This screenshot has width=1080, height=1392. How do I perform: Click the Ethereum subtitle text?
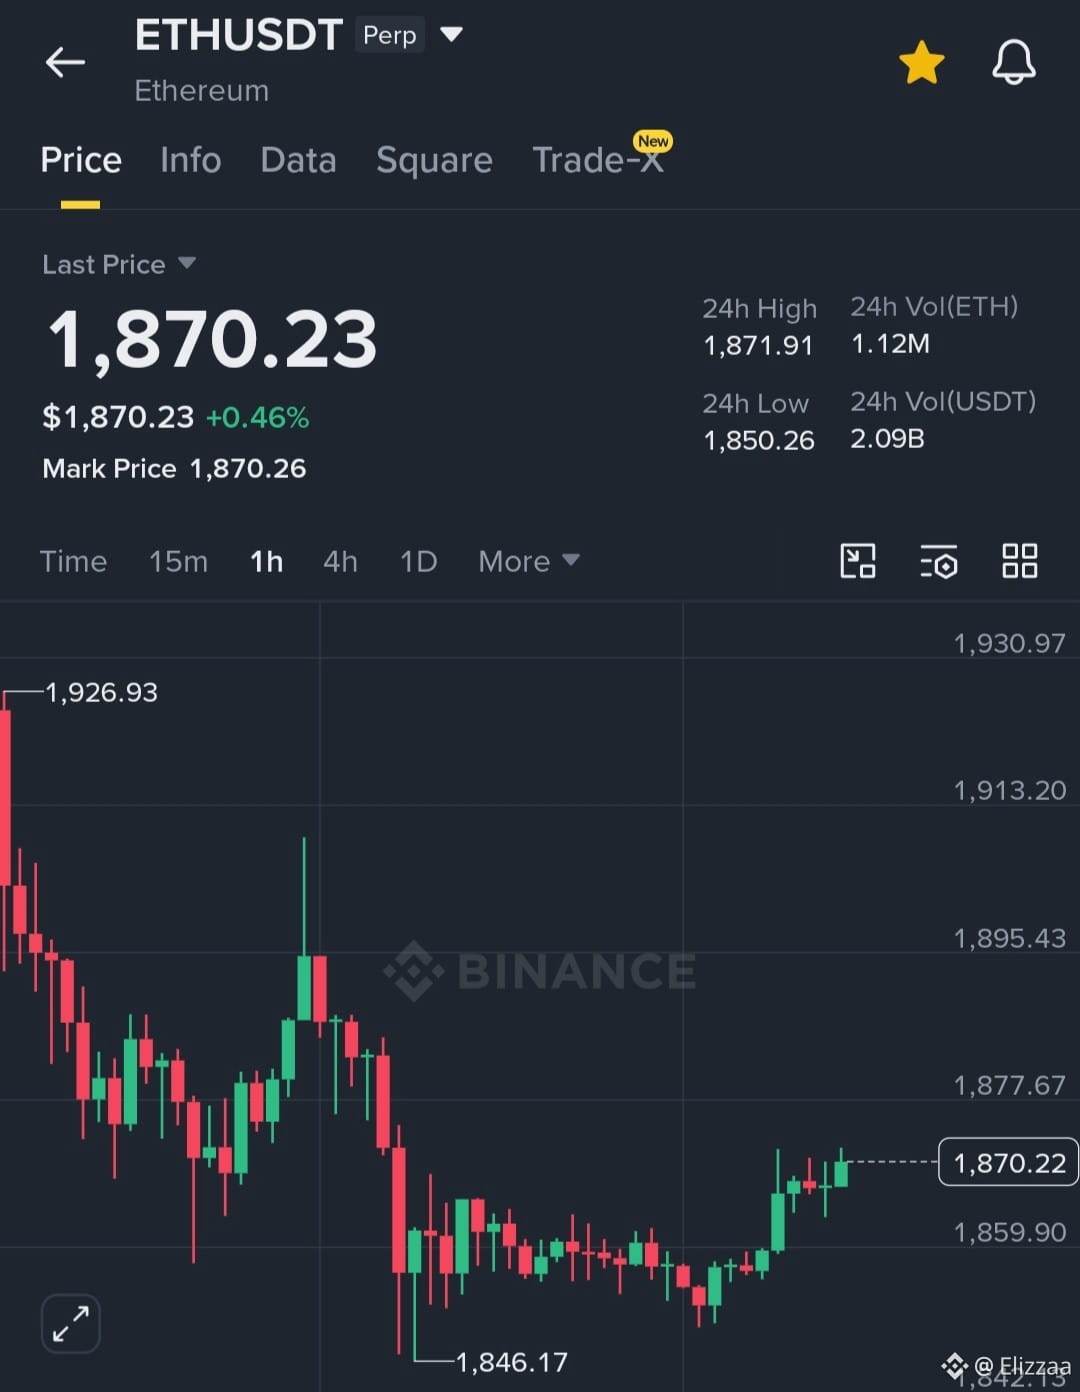(x=202, y=91)
